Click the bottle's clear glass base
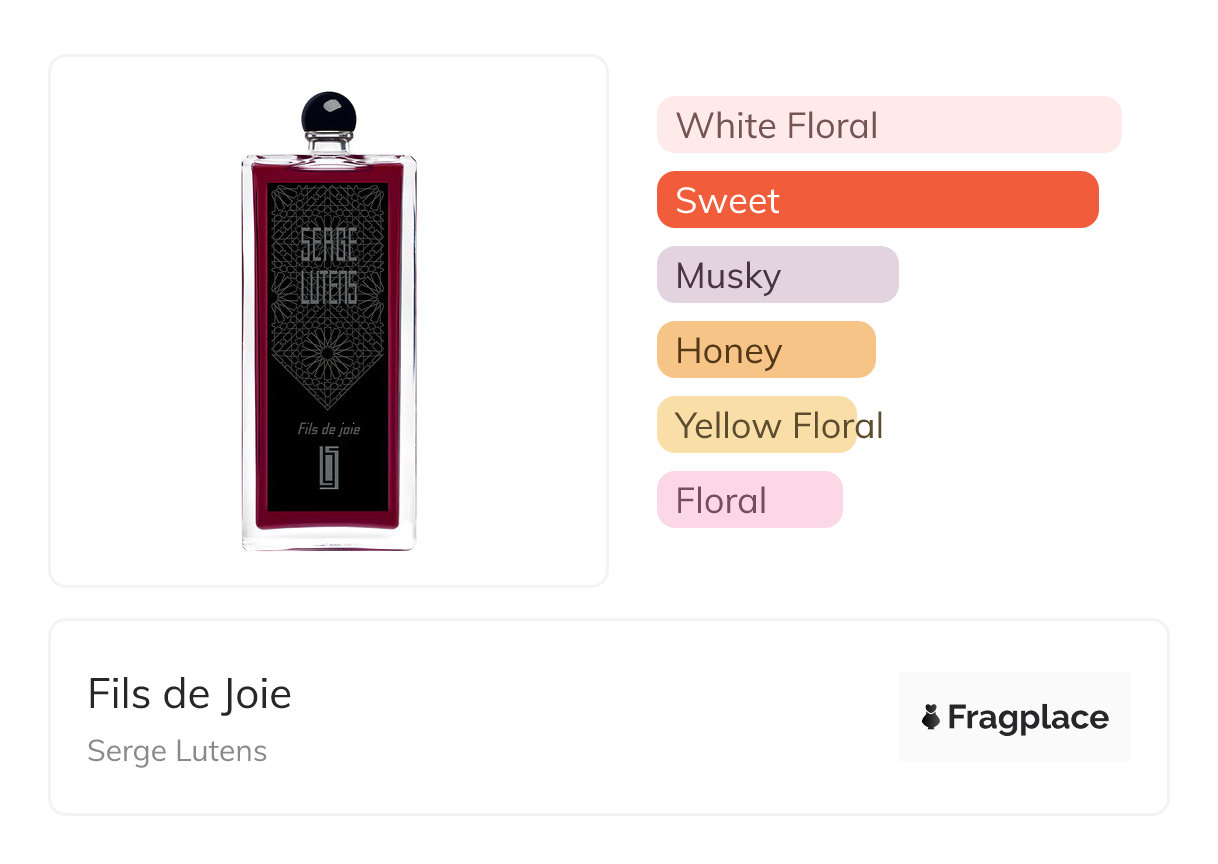Image resolution: width=1218 pixels, height=864 pixels. tap(329, 540)
